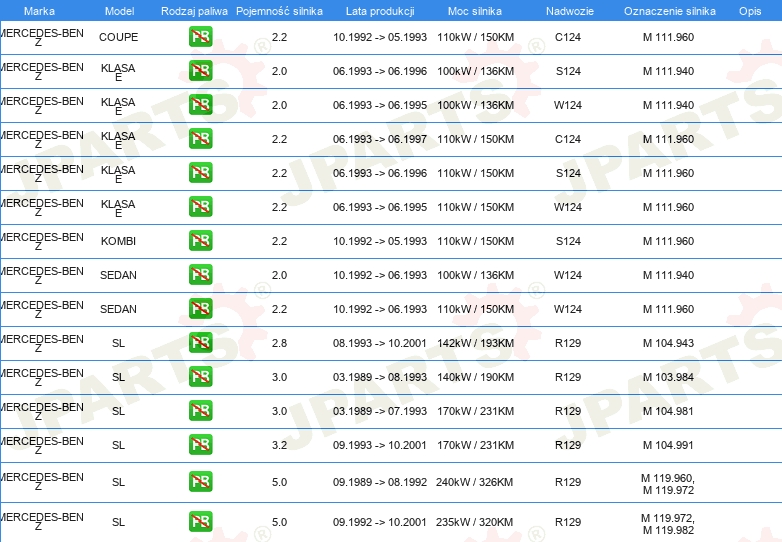Click the fuel icon for SL M 103.984 row

click(x=200, y=376)
